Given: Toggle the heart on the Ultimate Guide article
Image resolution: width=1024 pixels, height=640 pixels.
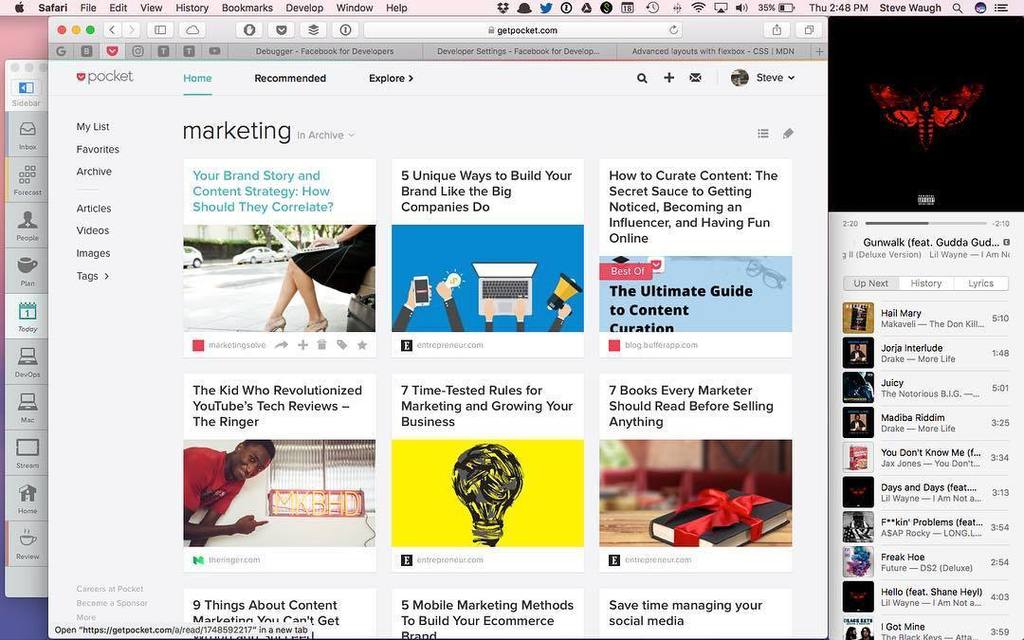Looking at the screenshot, I should [x=656, y=264].
